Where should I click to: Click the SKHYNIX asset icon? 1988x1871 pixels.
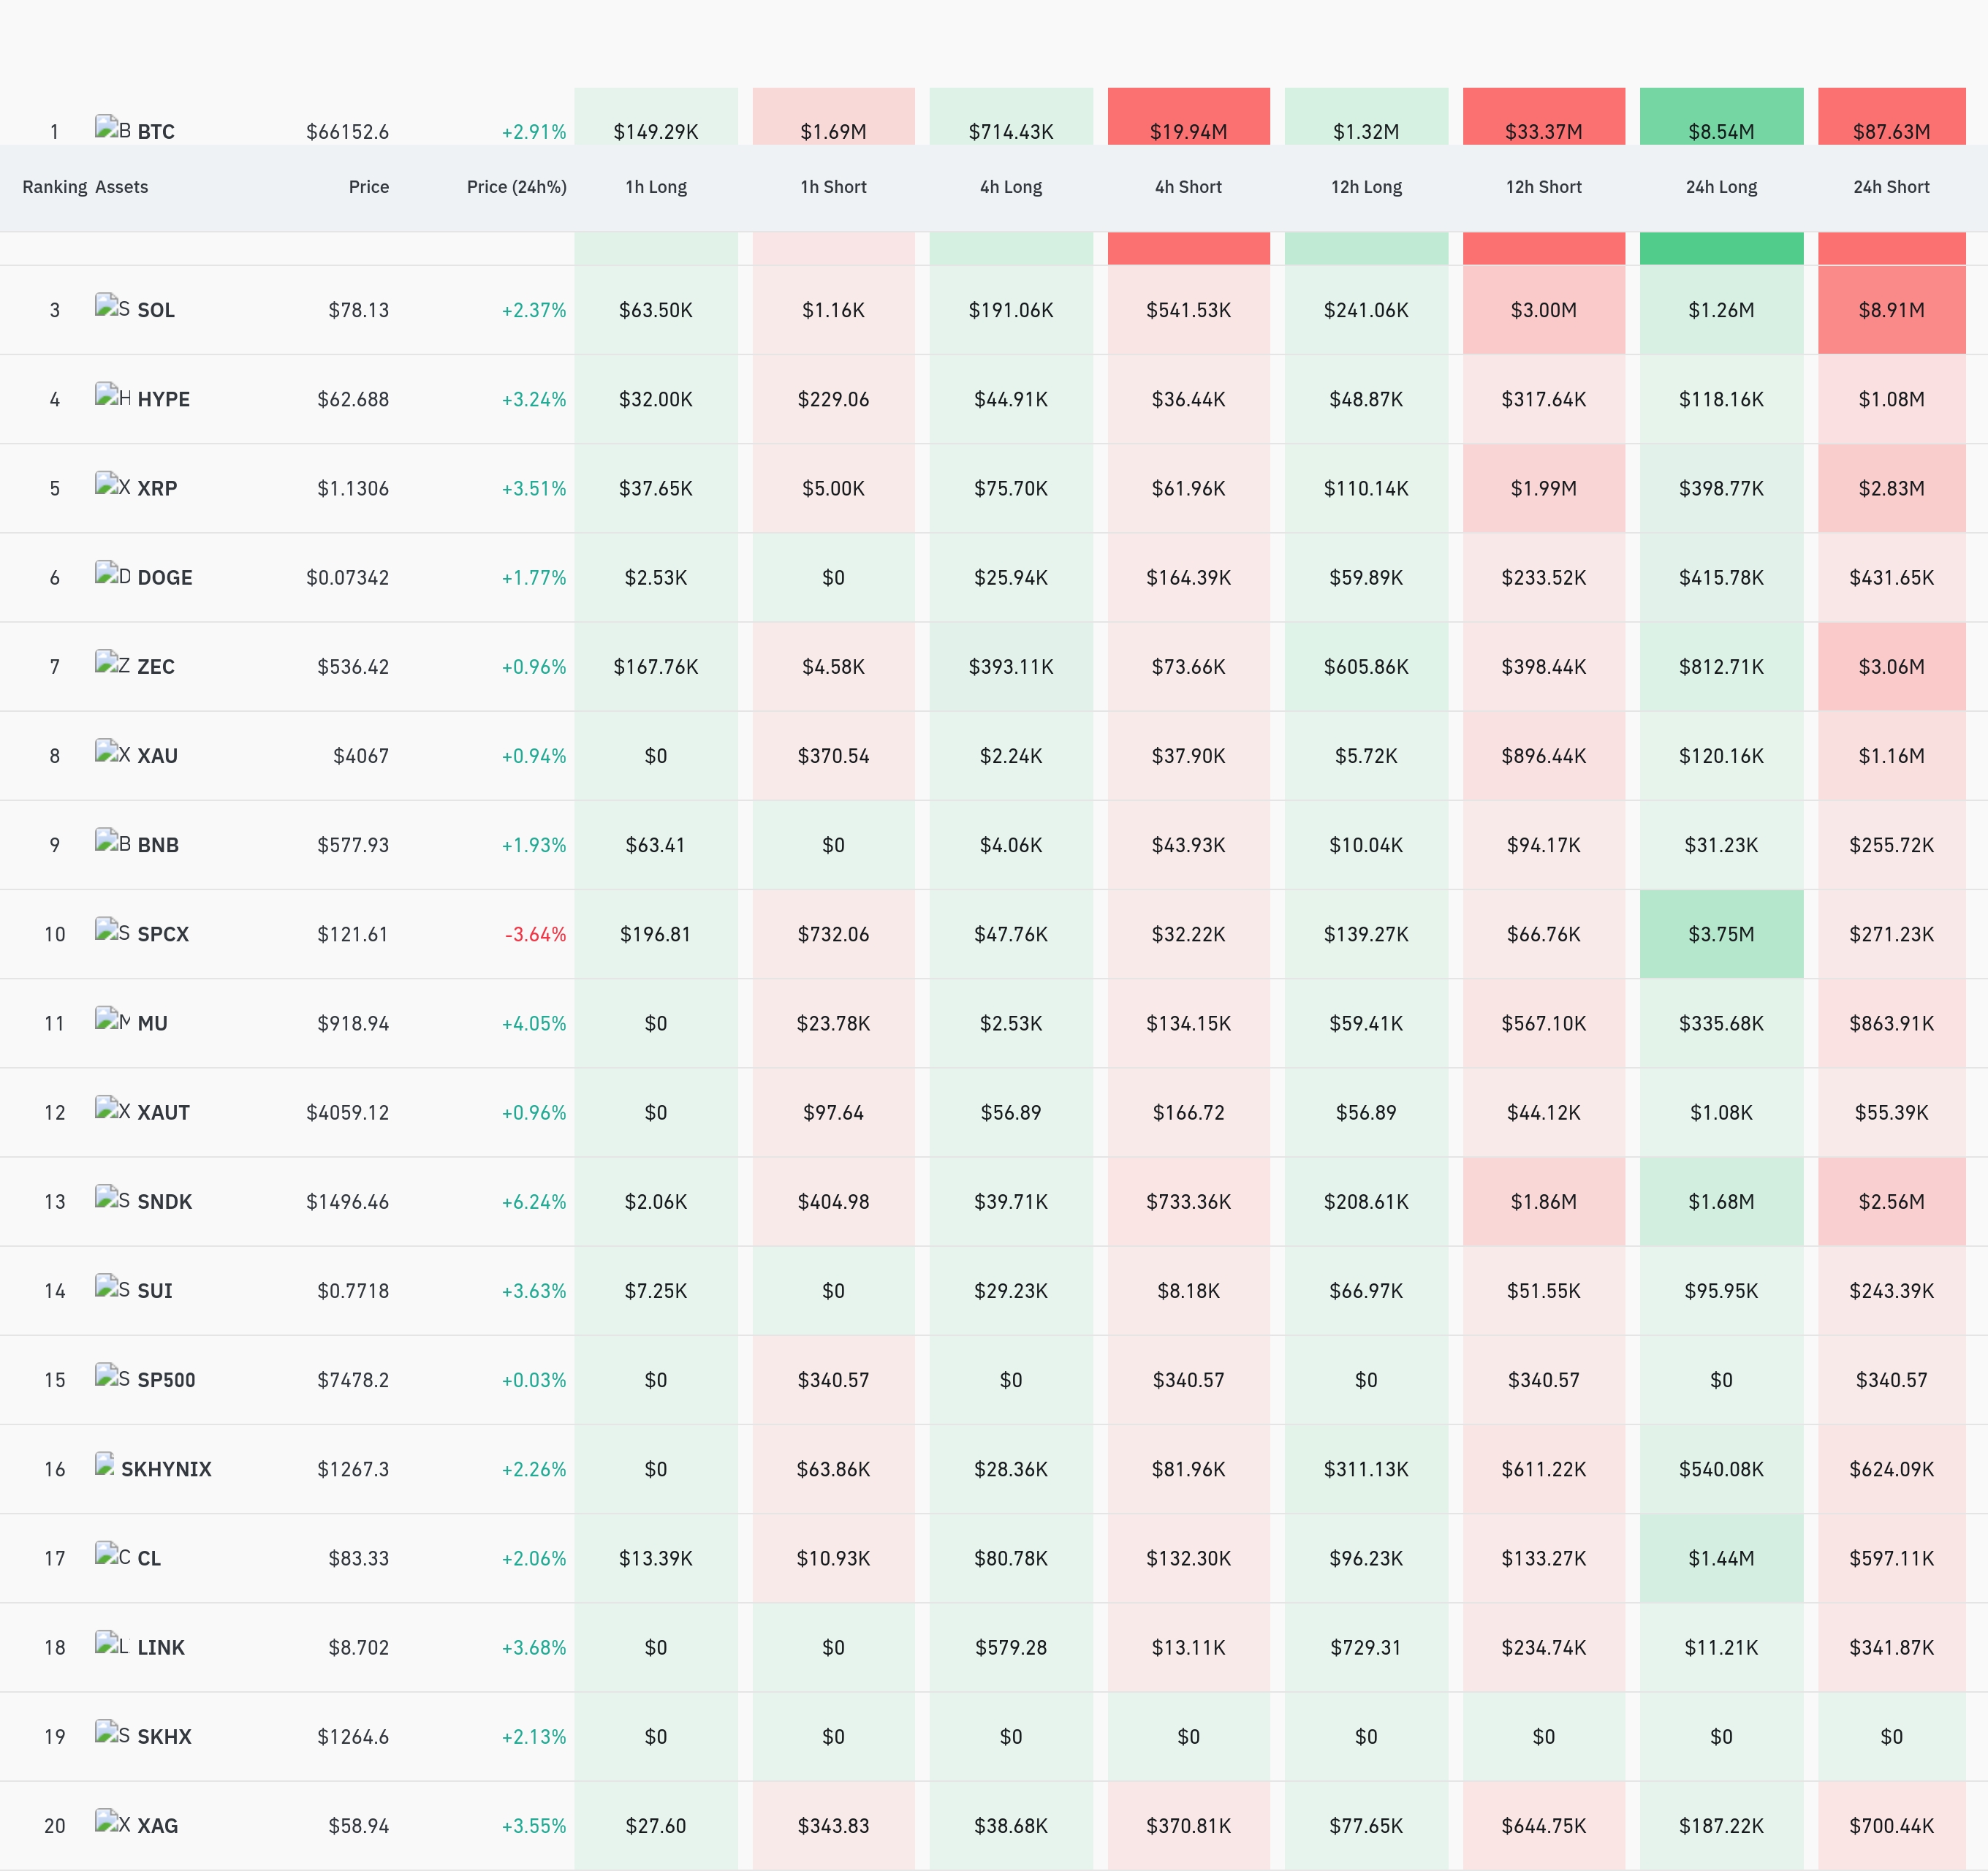point(105,1465)
